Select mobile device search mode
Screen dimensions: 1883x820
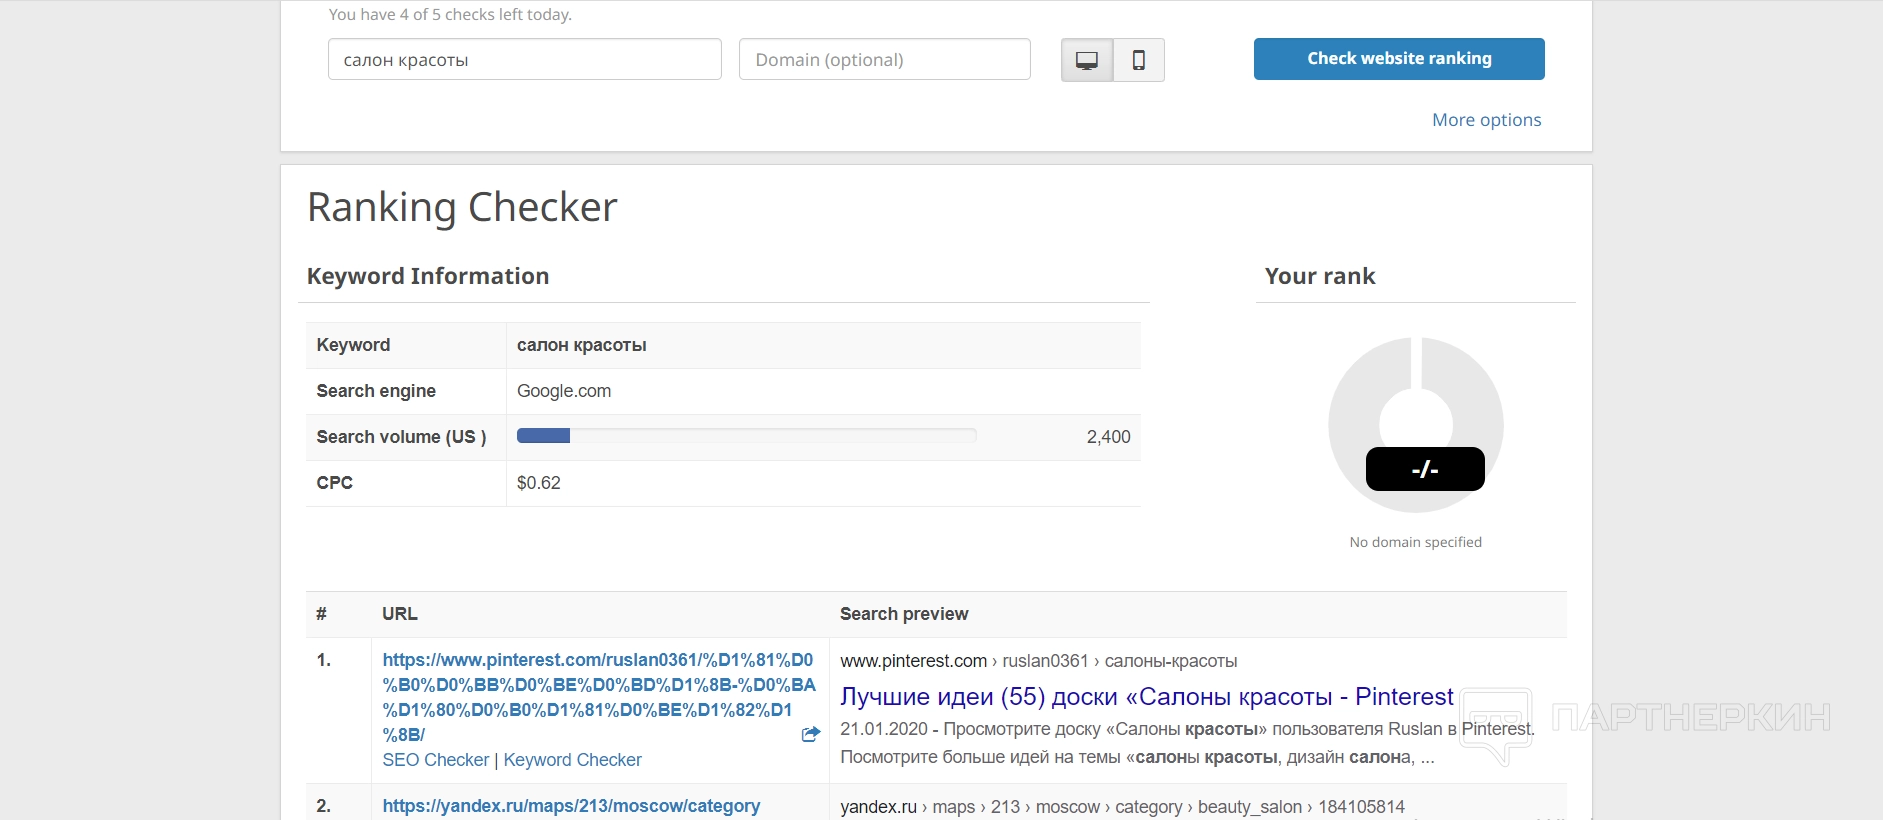(1139, 60)
